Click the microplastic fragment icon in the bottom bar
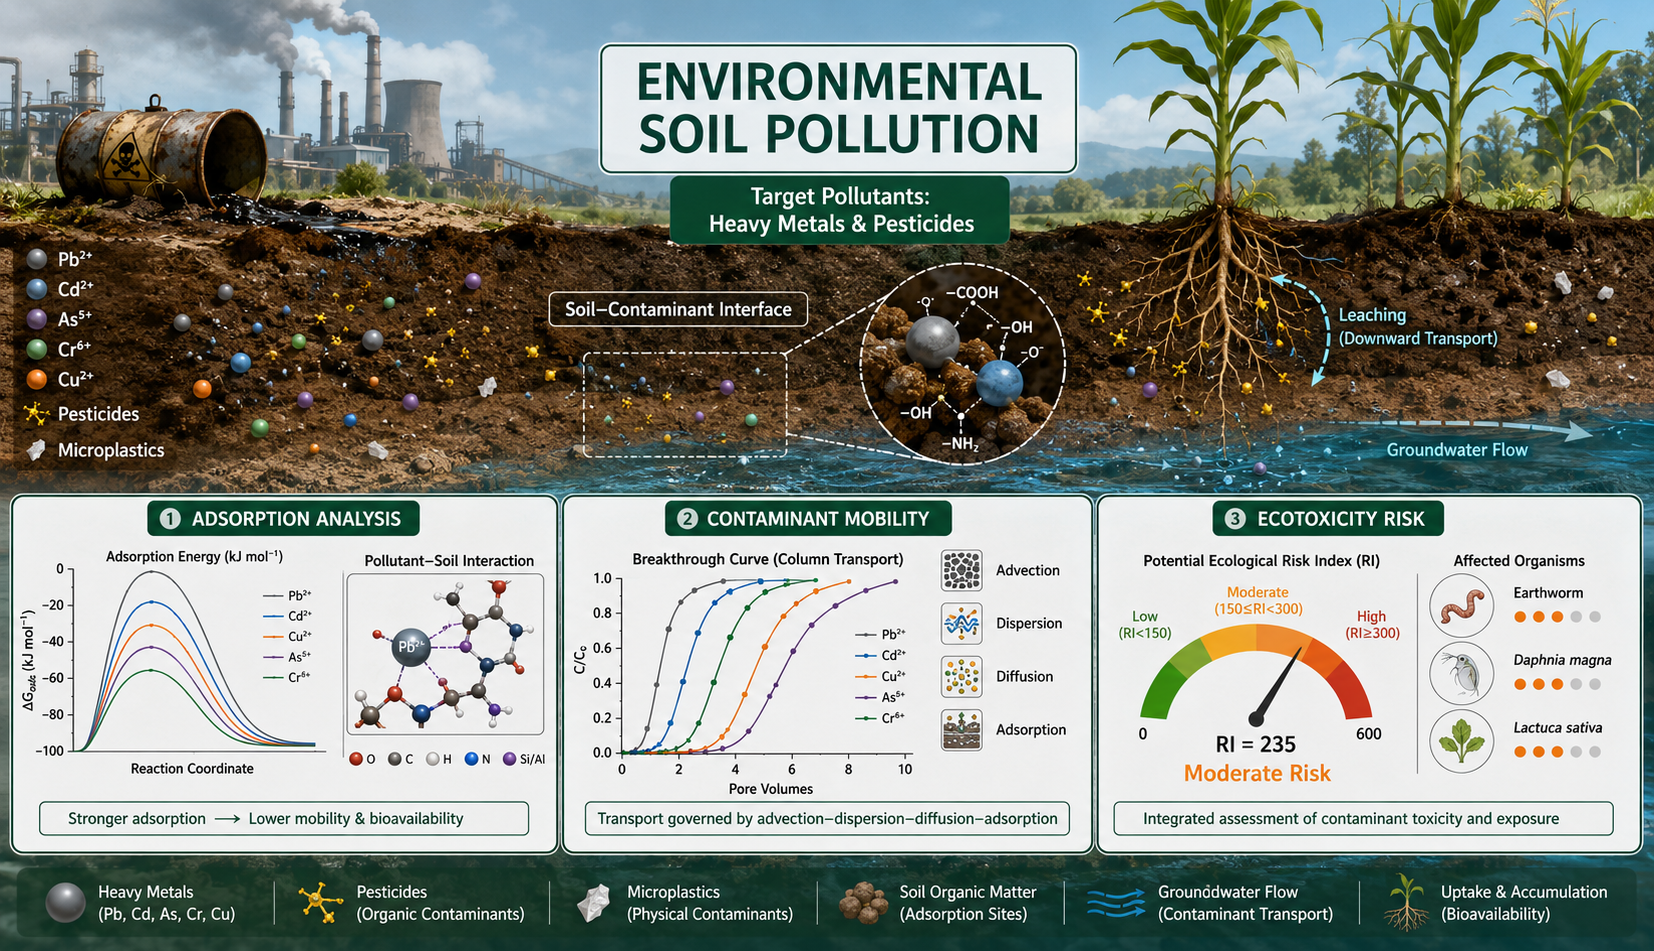Viewport: 1654px width, 951px height. click(x=594, y=902)
